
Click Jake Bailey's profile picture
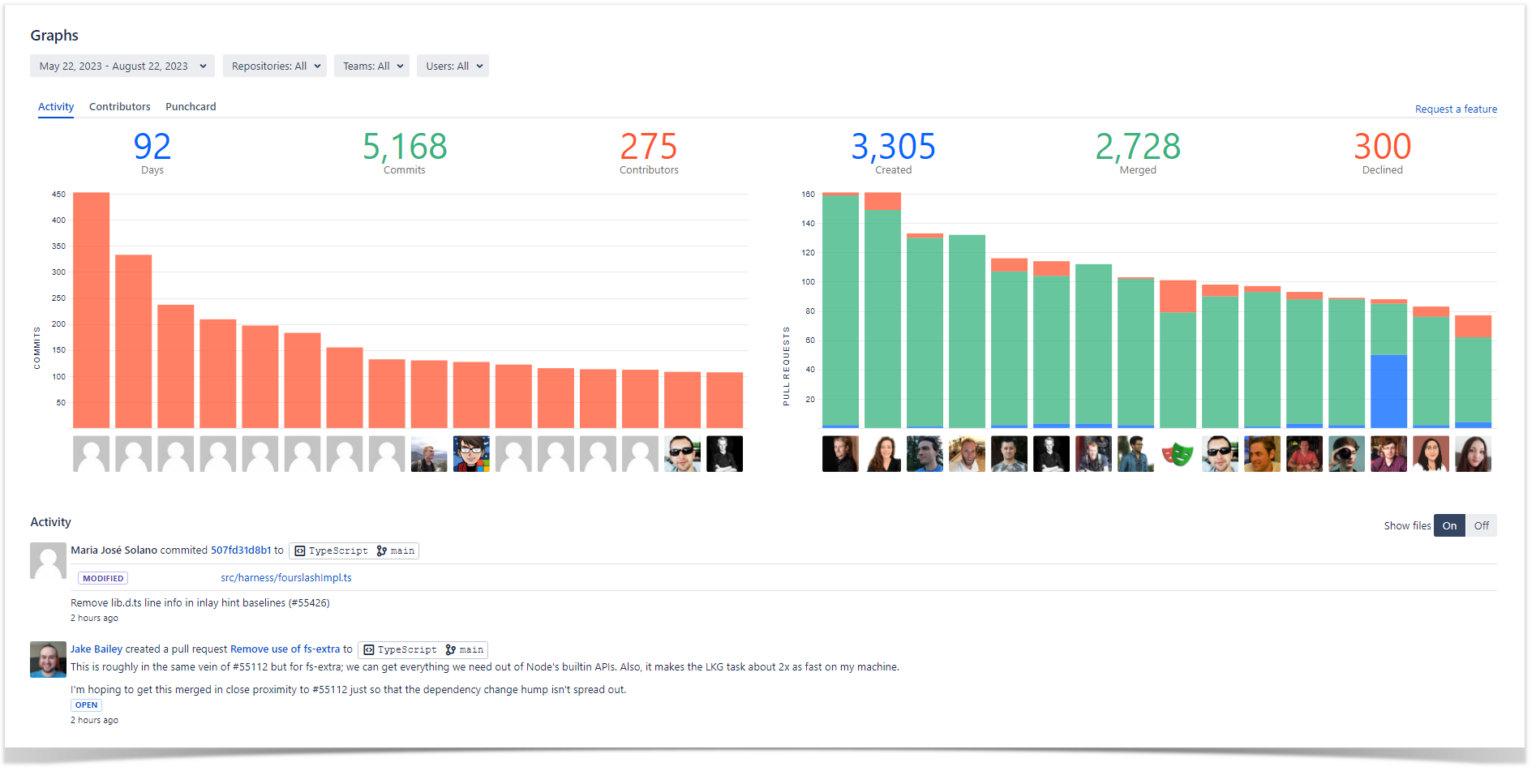[48, 659]
